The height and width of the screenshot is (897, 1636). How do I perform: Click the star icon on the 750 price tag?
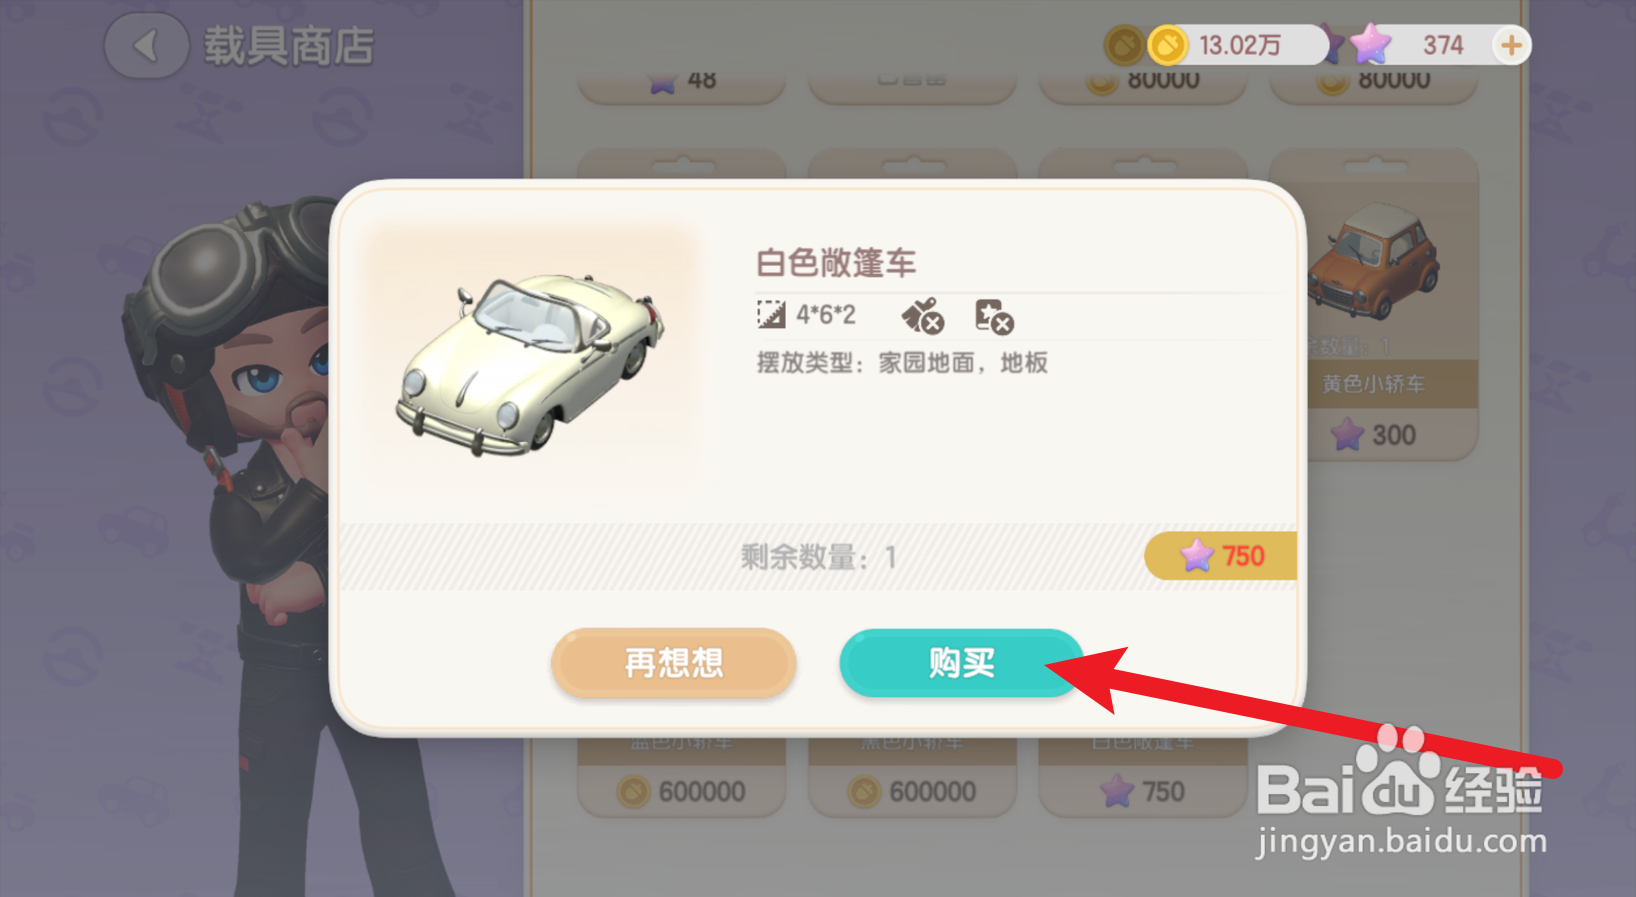[x=1197, y=555]
